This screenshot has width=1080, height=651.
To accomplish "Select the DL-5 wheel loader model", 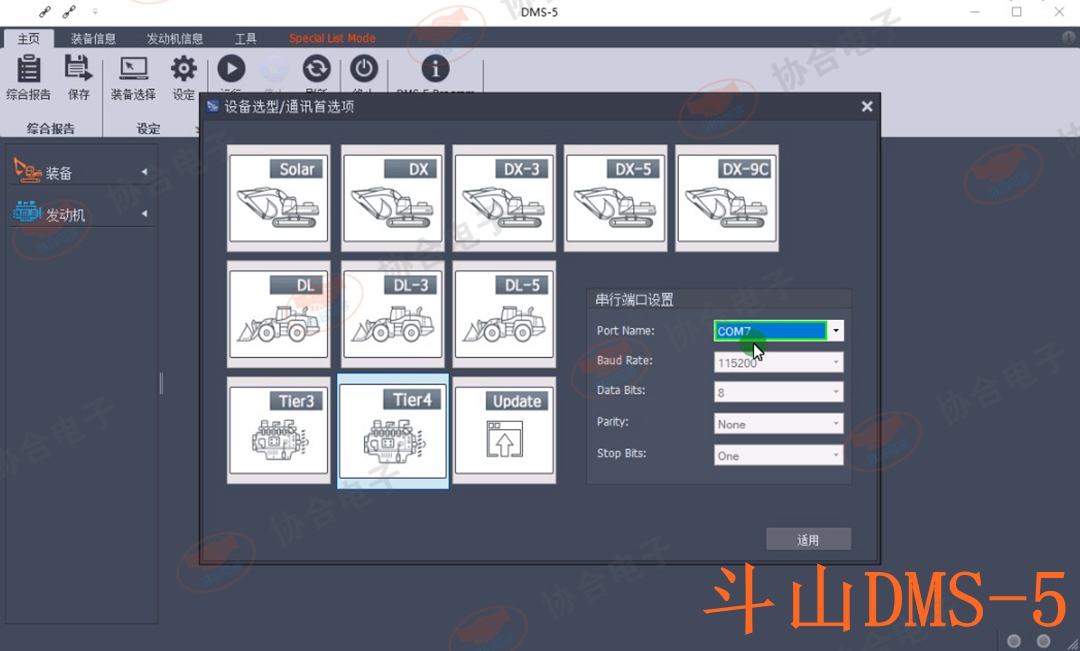I will [504, 314].
